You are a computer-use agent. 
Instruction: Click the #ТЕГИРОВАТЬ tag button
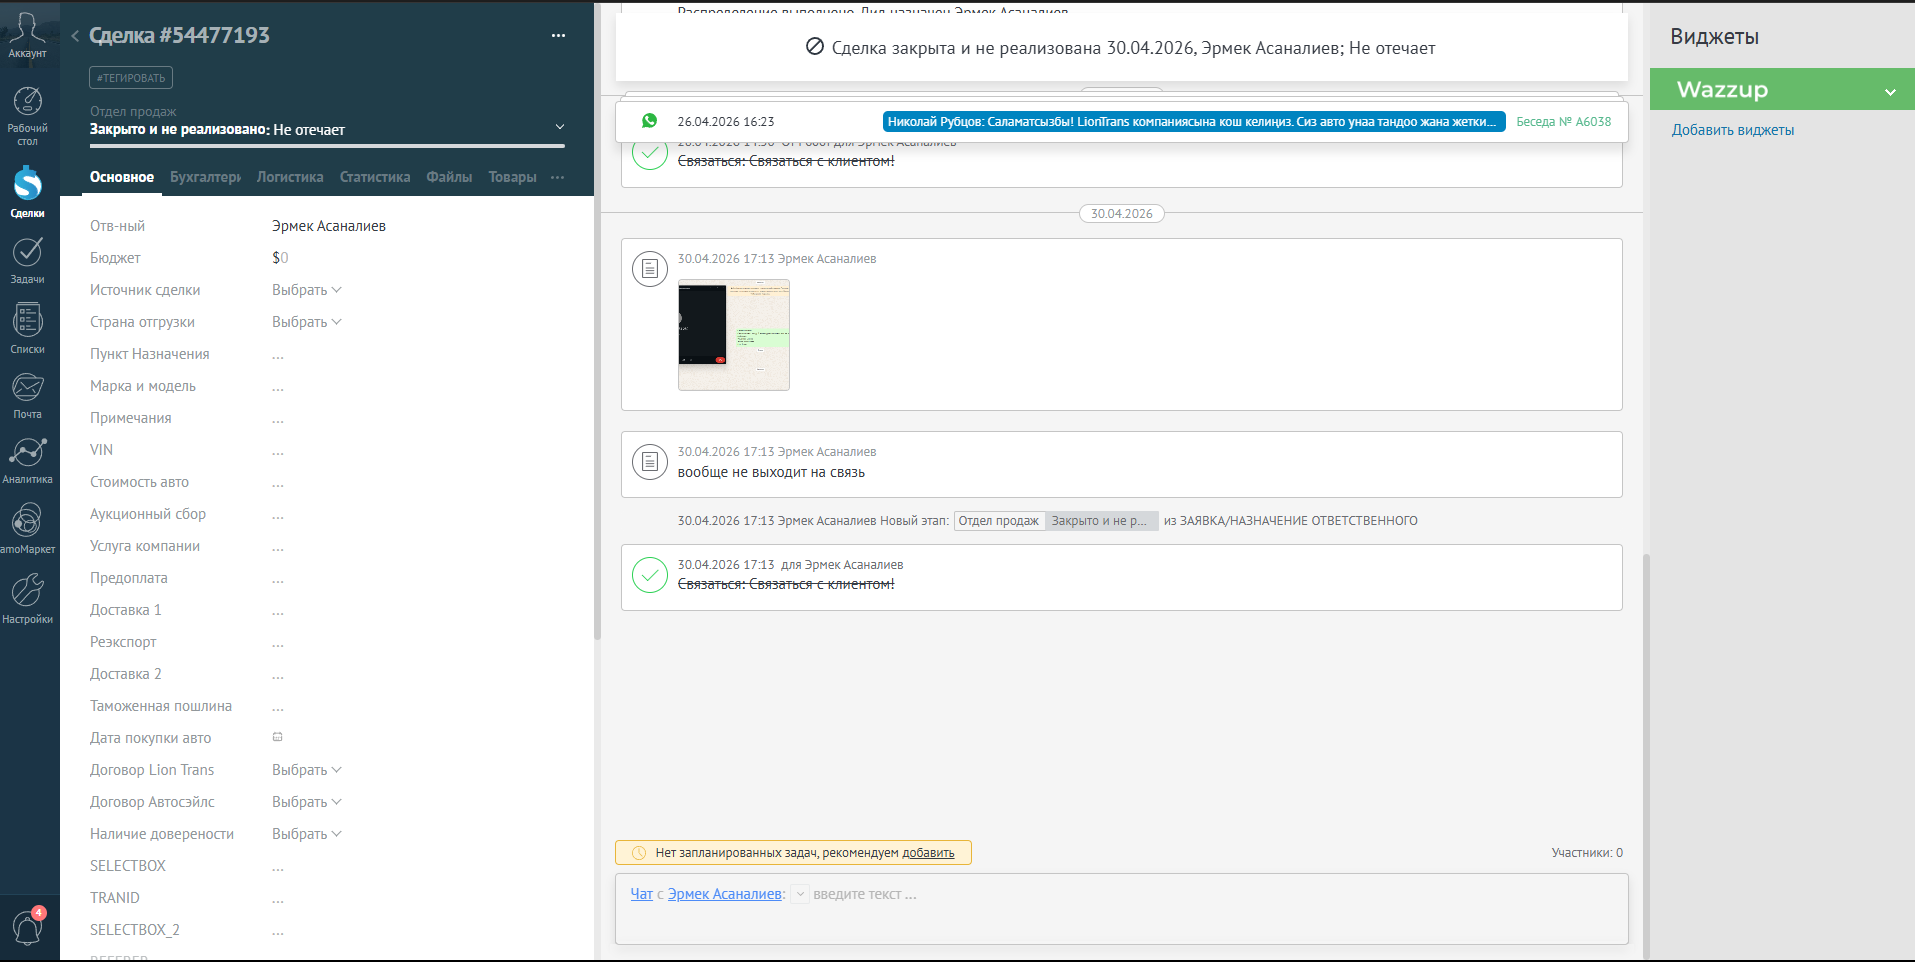(x=131, y=78)
